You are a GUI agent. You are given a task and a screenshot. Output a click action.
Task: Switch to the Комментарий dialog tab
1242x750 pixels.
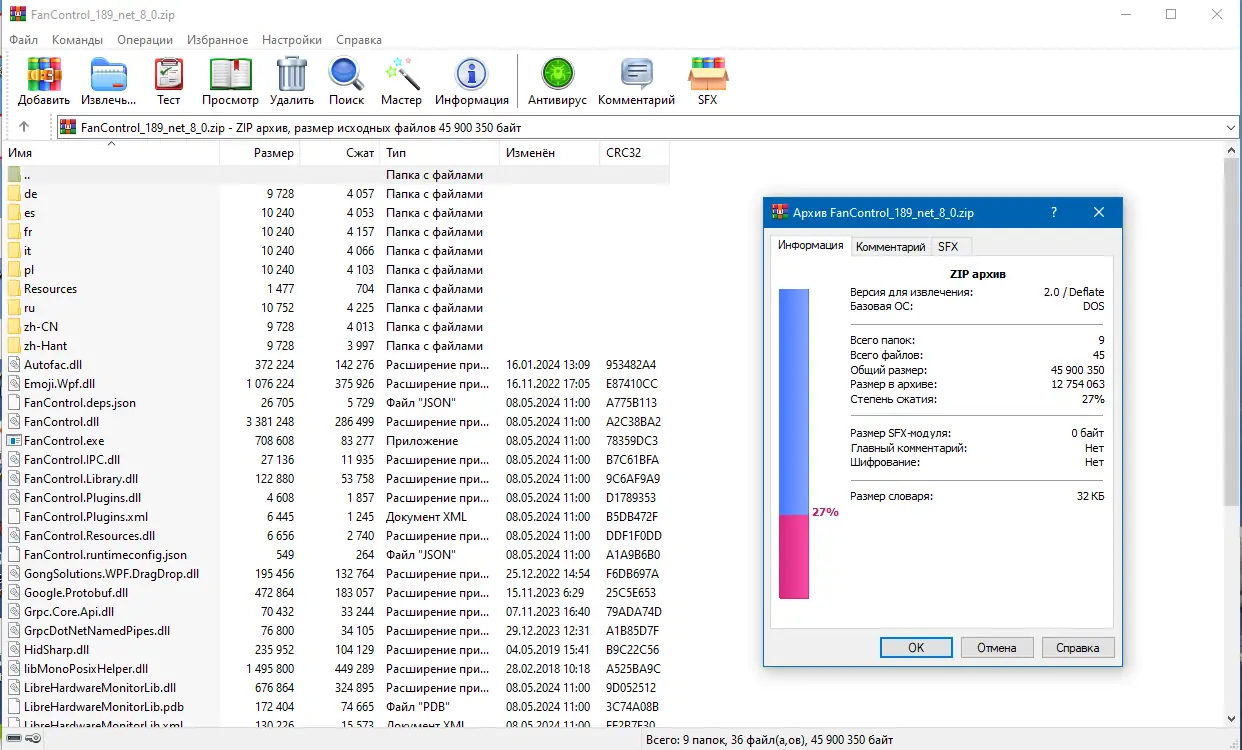[890, 247]
